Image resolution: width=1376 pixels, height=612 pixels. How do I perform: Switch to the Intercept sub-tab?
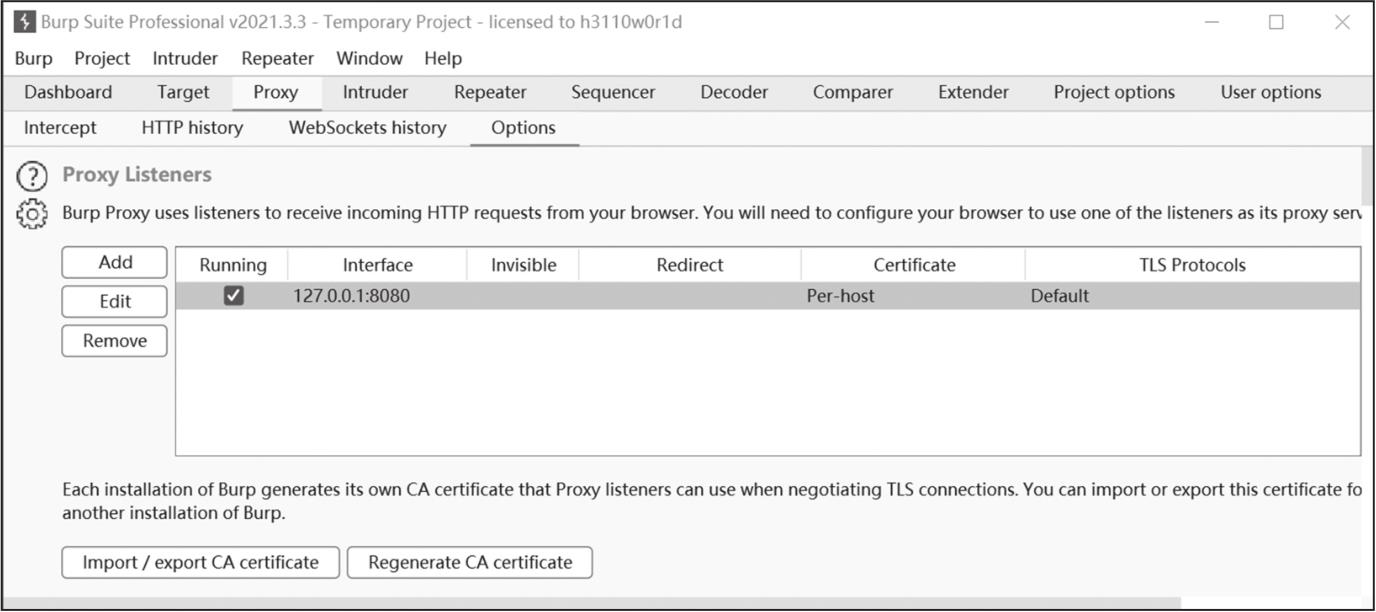coord(60,128)
